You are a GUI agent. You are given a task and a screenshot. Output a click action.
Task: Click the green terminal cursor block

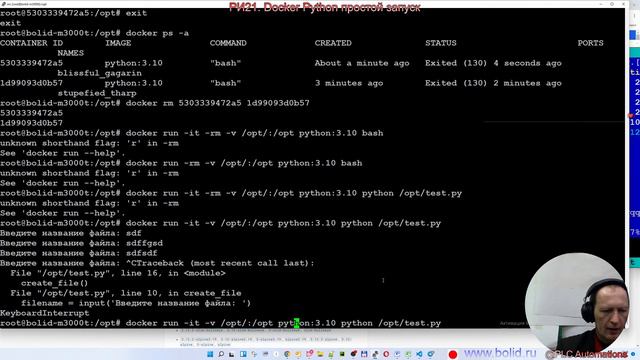296,323
